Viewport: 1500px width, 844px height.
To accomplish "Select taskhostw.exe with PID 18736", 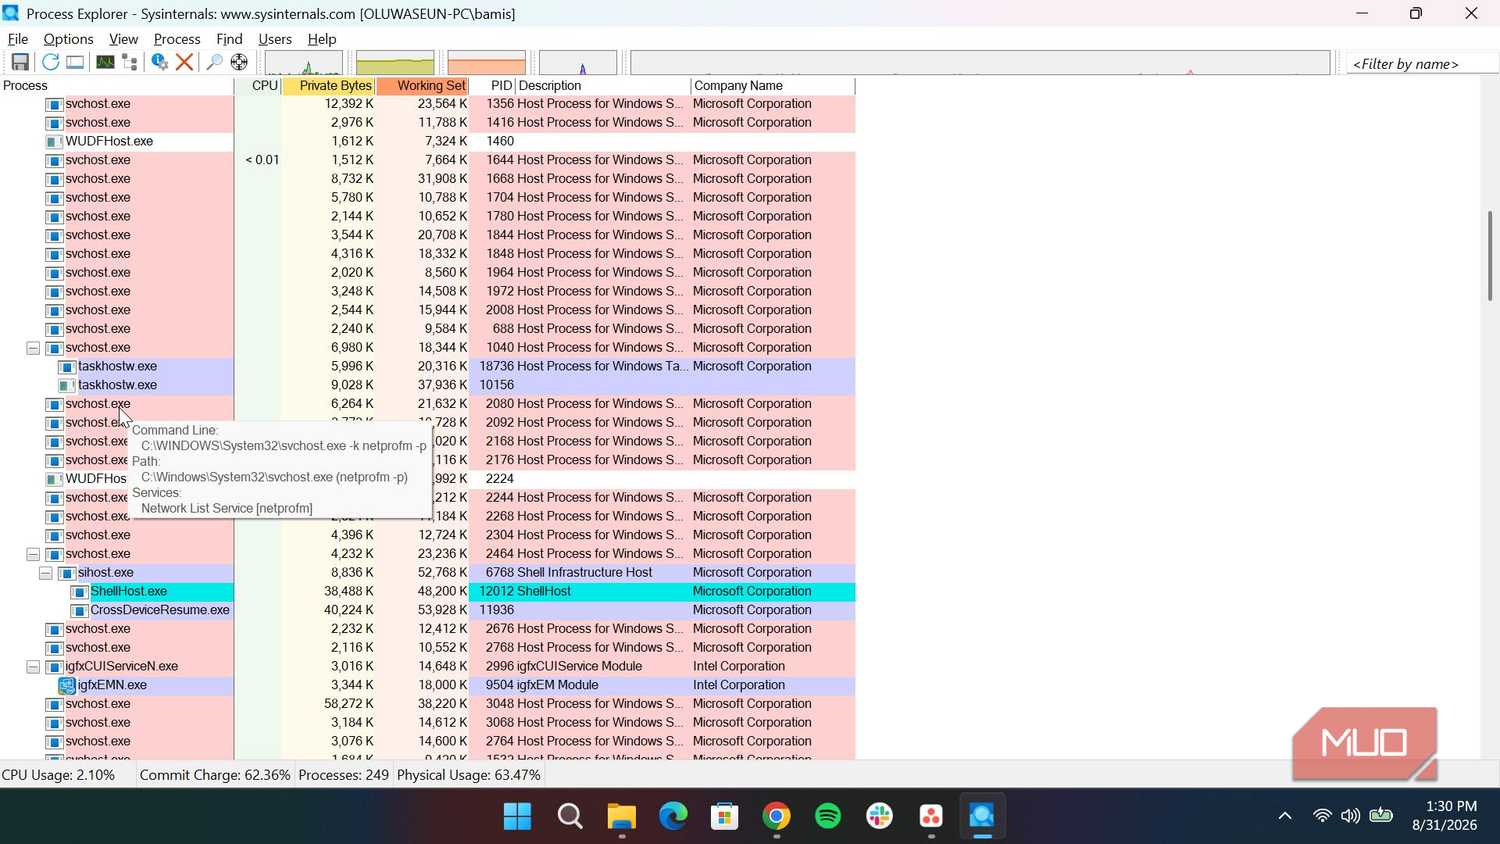I will 428,367.
